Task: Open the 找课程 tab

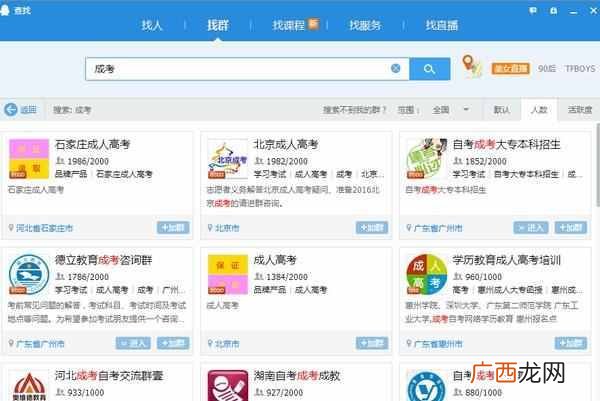Action: 289,25
